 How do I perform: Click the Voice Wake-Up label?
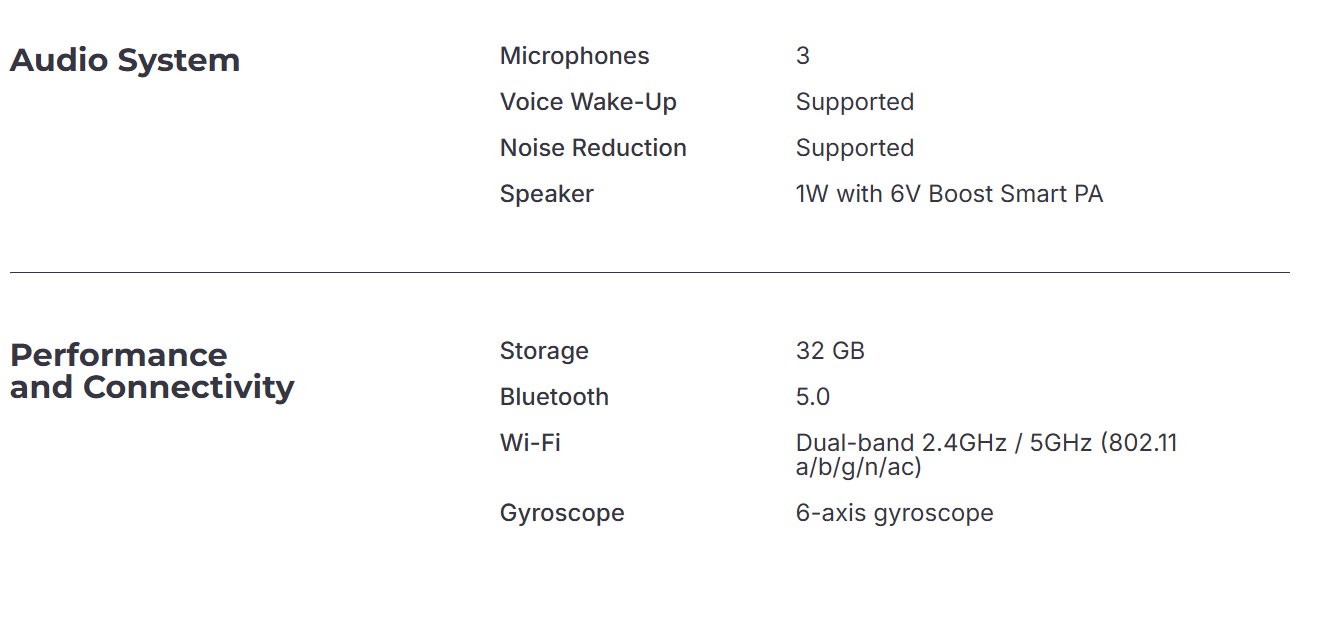click(588, 102)
